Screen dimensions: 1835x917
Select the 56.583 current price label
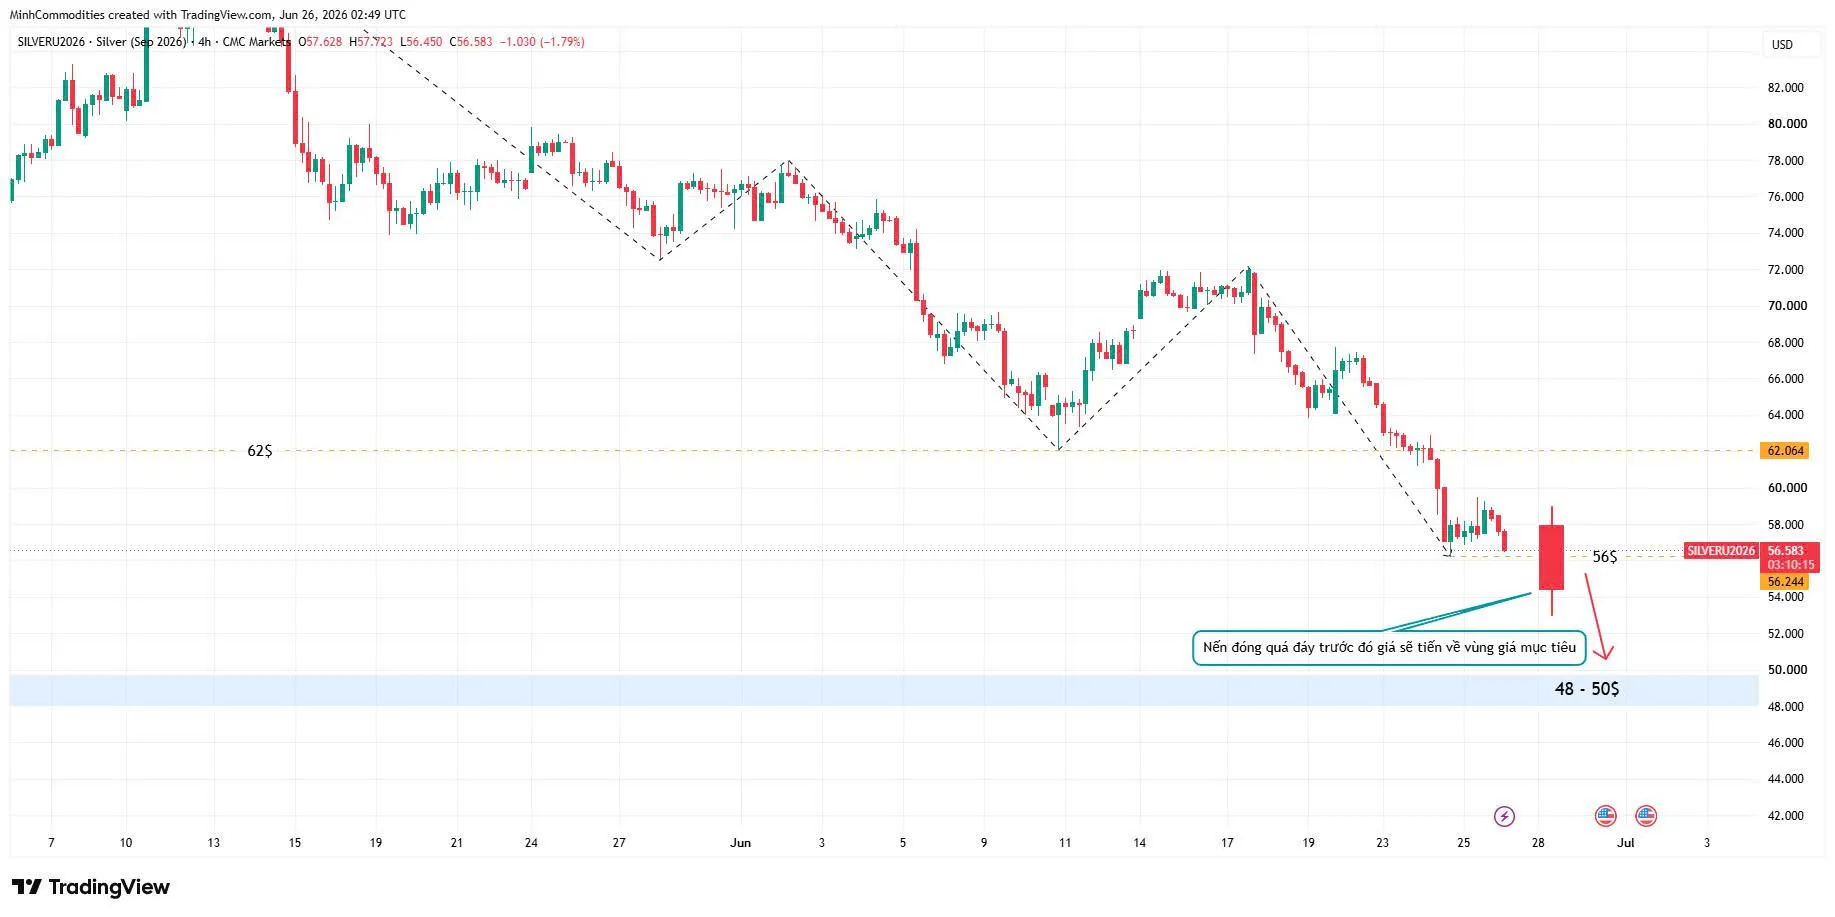(x=1787, y=551)
